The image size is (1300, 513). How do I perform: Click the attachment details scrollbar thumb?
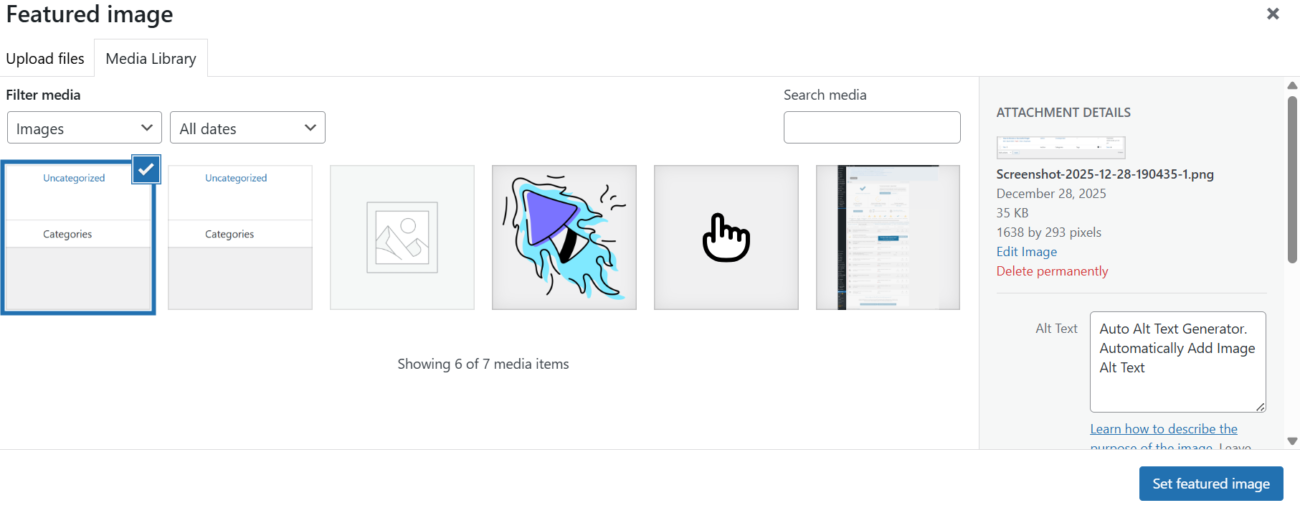(x=1291, y=180)
